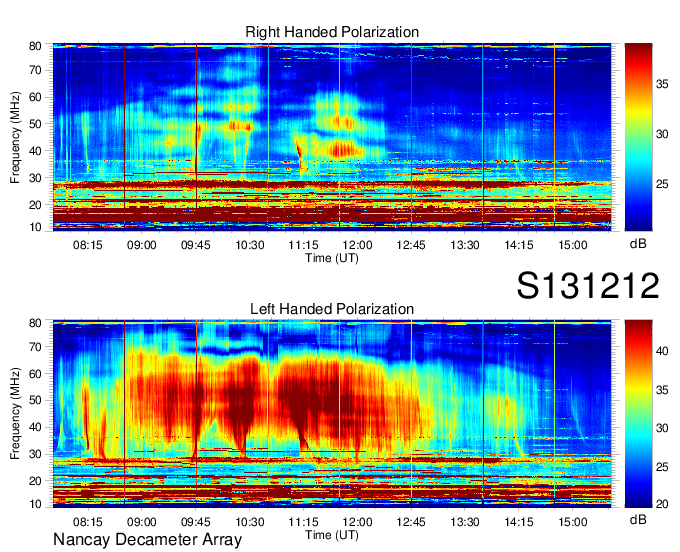
Task: Click 14:15 tick on right-handed plot time axis
Action: click(x=519, y=245)
